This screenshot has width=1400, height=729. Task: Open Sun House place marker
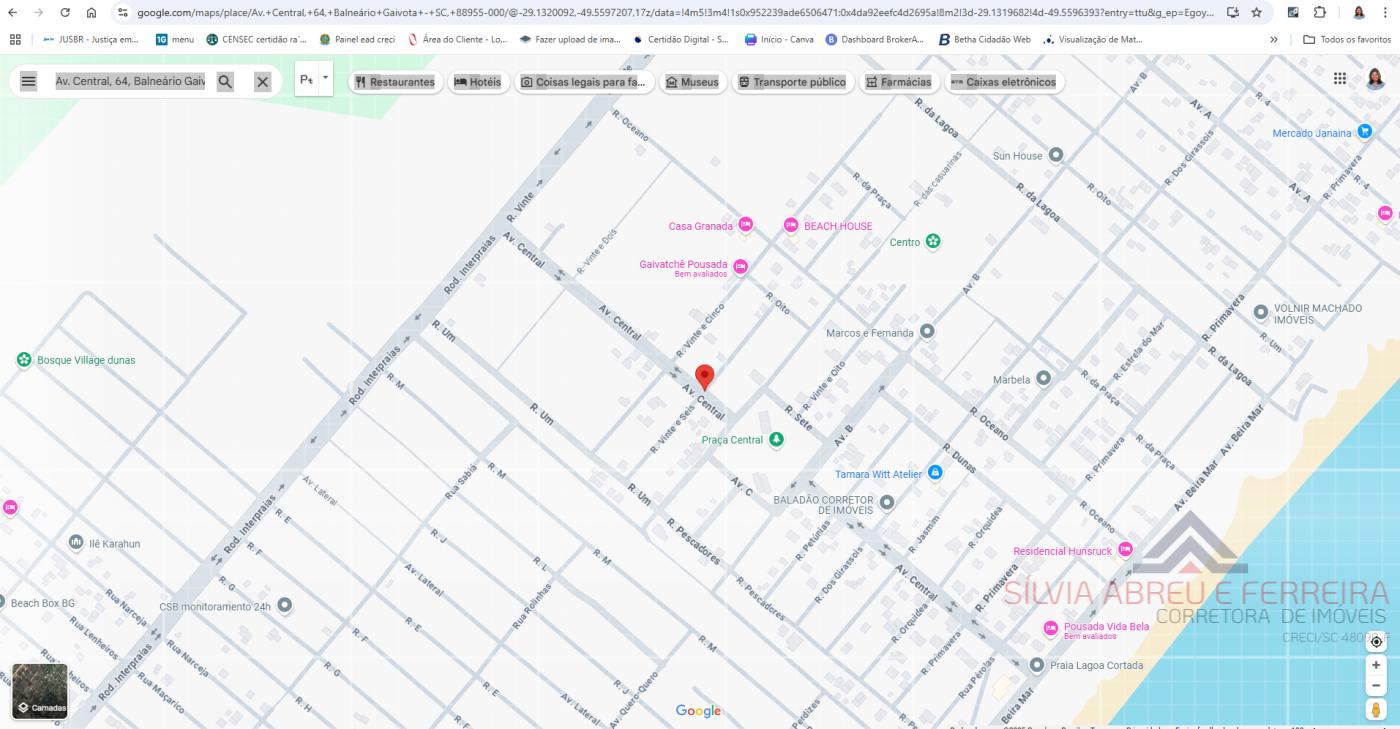[1055, 155]
